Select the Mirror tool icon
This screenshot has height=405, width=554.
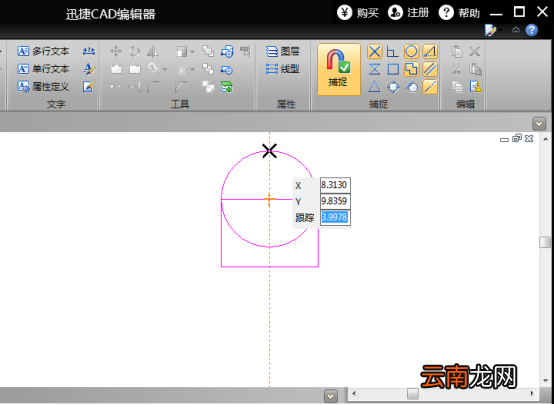point(153,52)
